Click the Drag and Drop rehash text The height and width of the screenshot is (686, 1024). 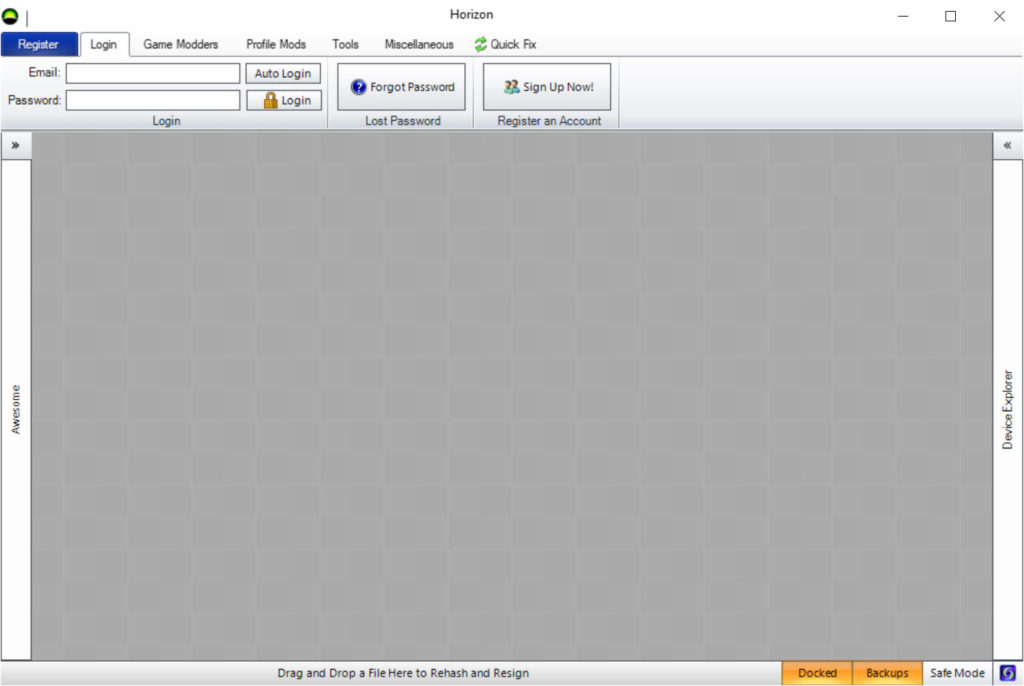403,673
